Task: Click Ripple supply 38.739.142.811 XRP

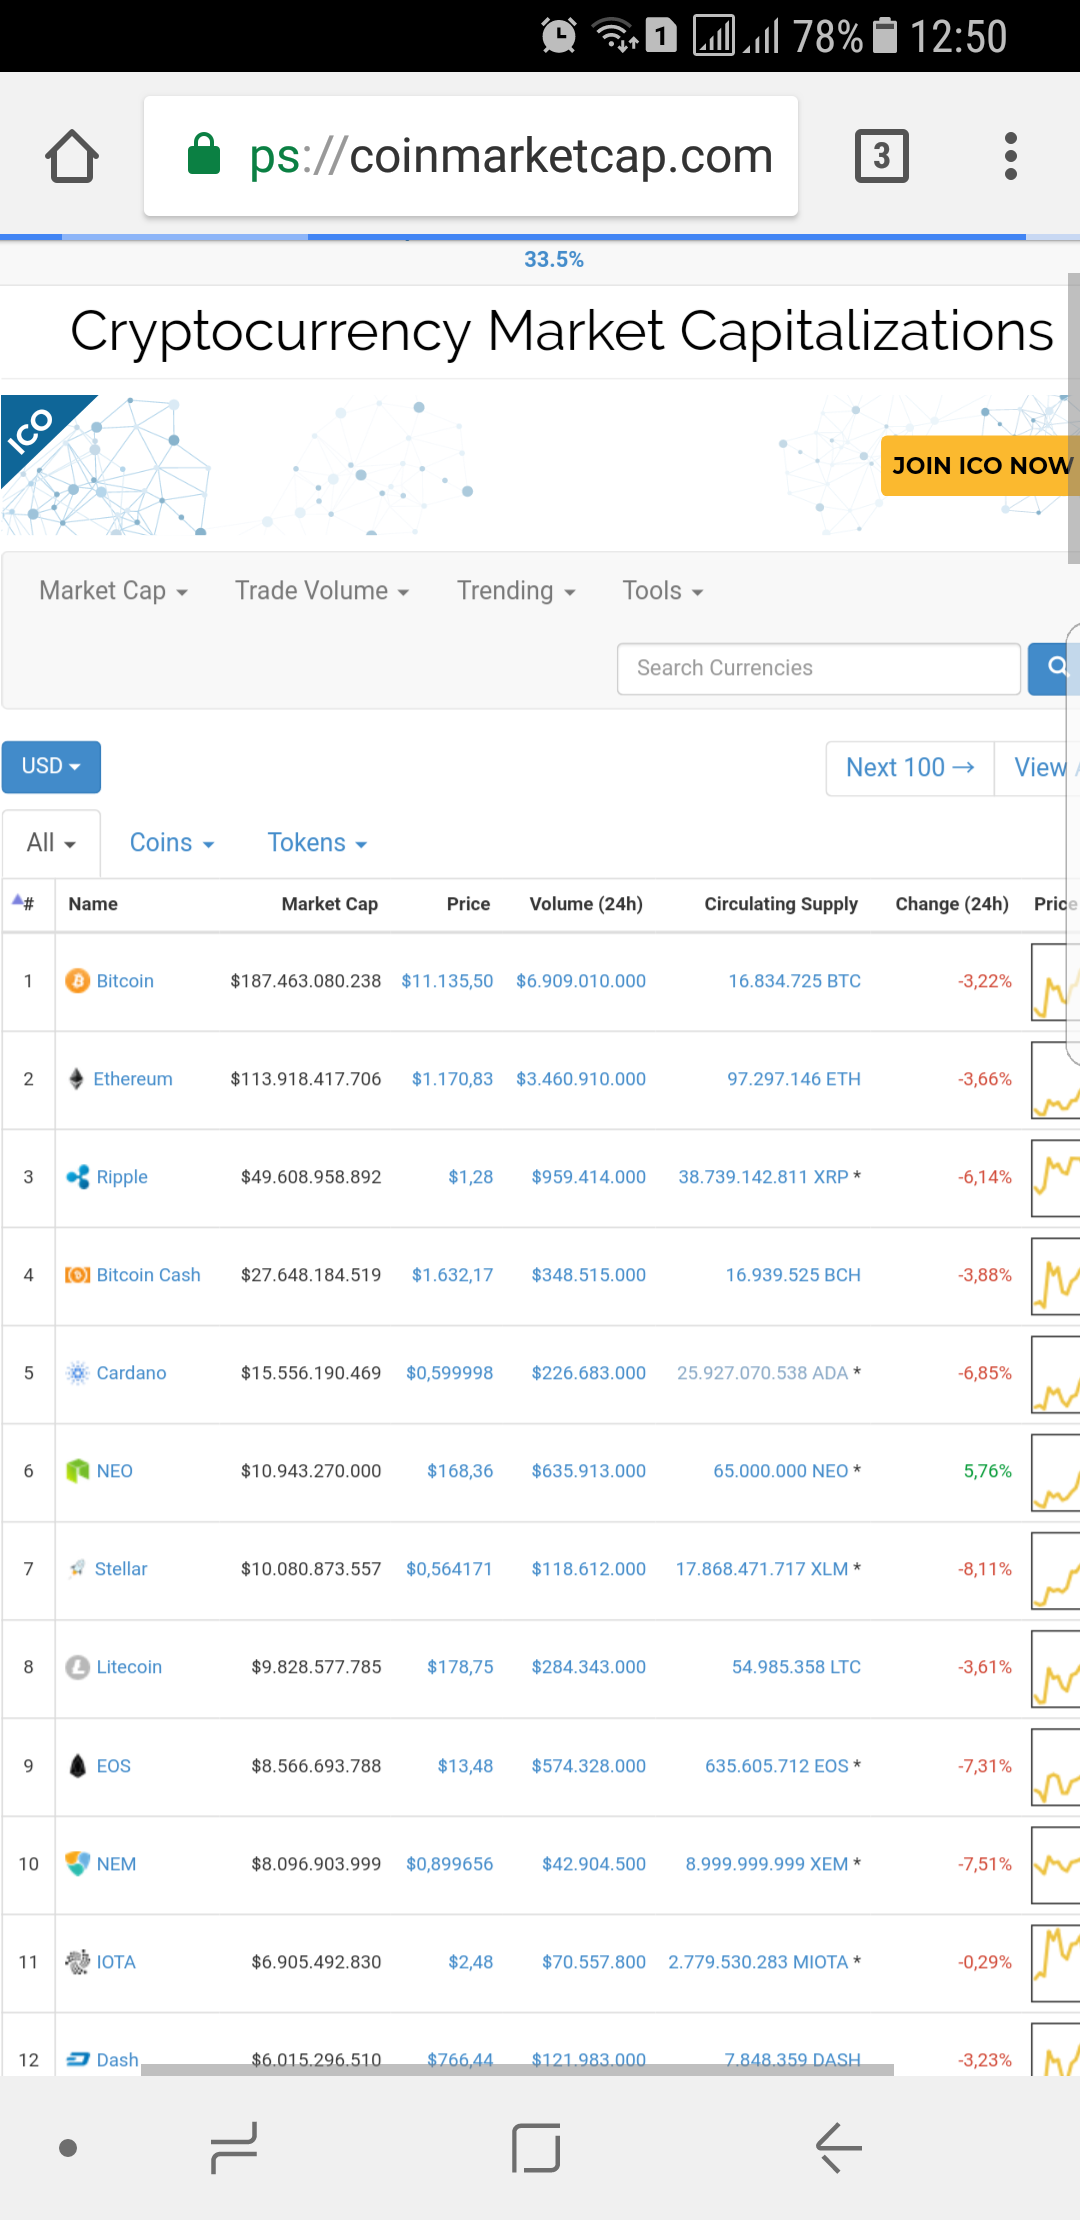Action: pyautogui.click(x=763, y=1177)
